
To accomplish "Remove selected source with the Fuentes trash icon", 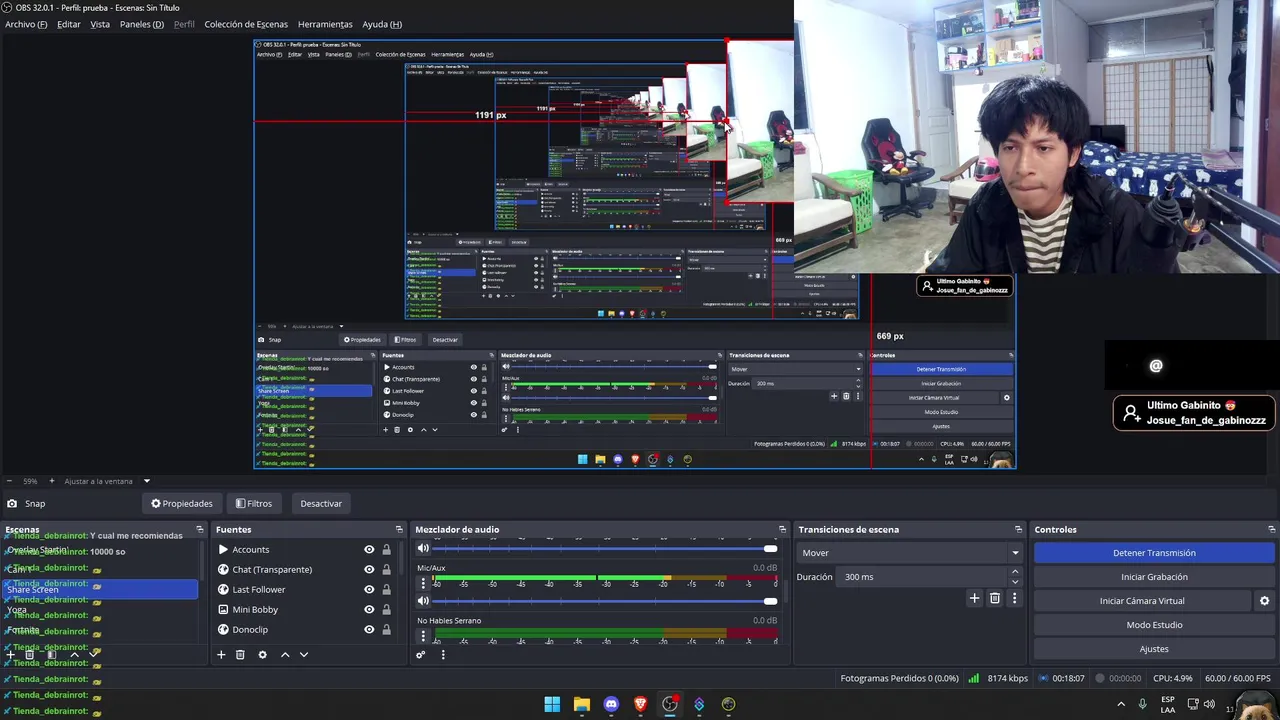I will [240, 655].
